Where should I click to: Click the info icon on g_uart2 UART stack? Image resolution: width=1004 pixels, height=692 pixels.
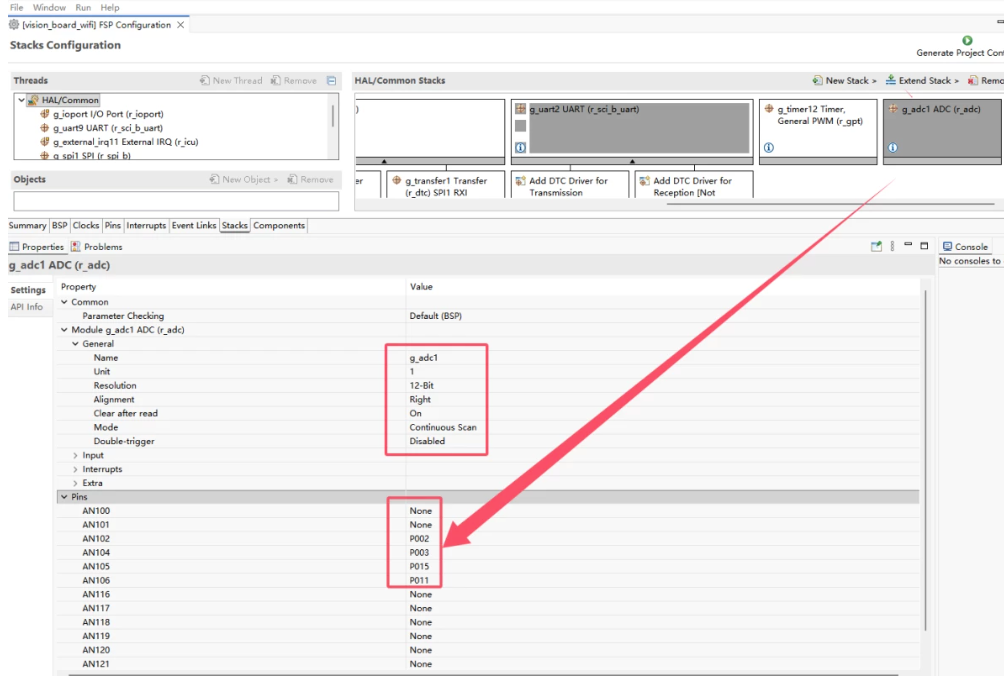[x=521, y=148]
